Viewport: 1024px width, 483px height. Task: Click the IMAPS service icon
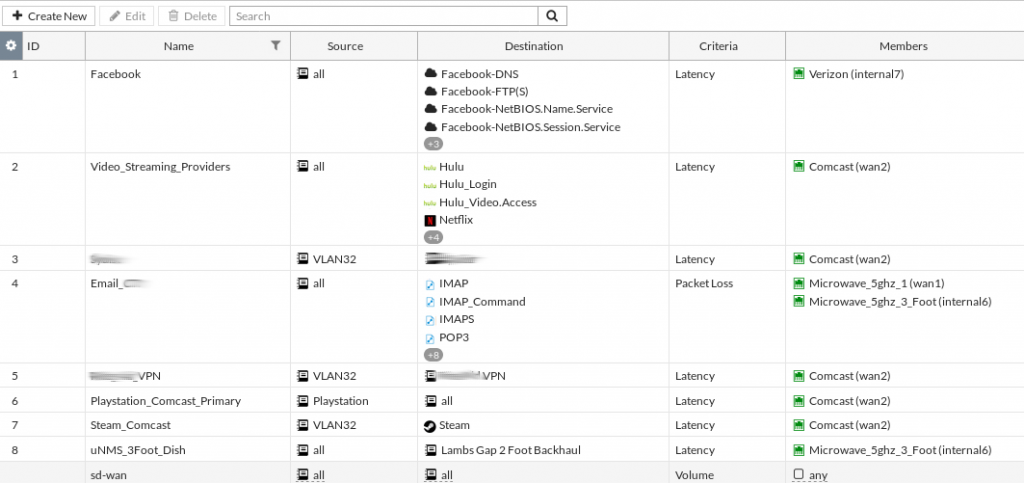tap(430, 320)
